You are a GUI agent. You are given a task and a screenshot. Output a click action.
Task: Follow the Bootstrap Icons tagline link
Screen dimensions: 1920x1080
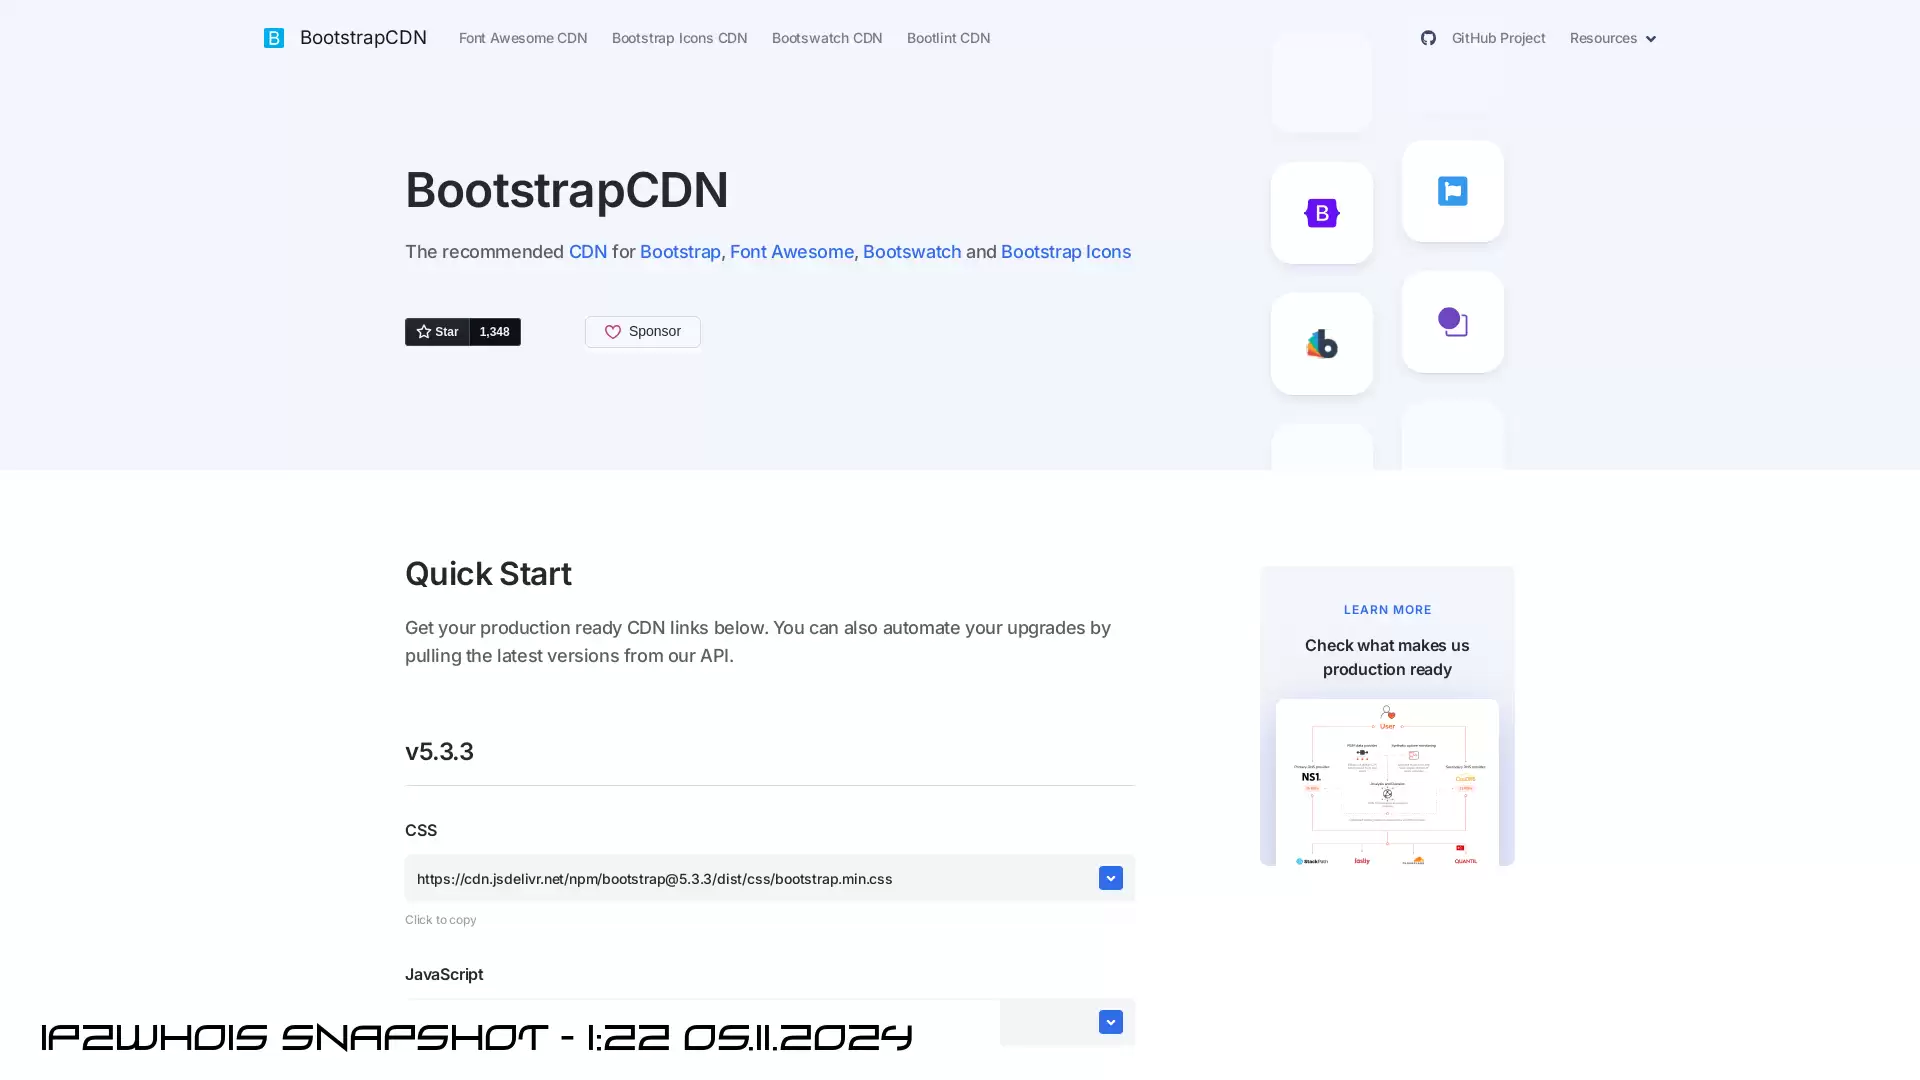1066,252
